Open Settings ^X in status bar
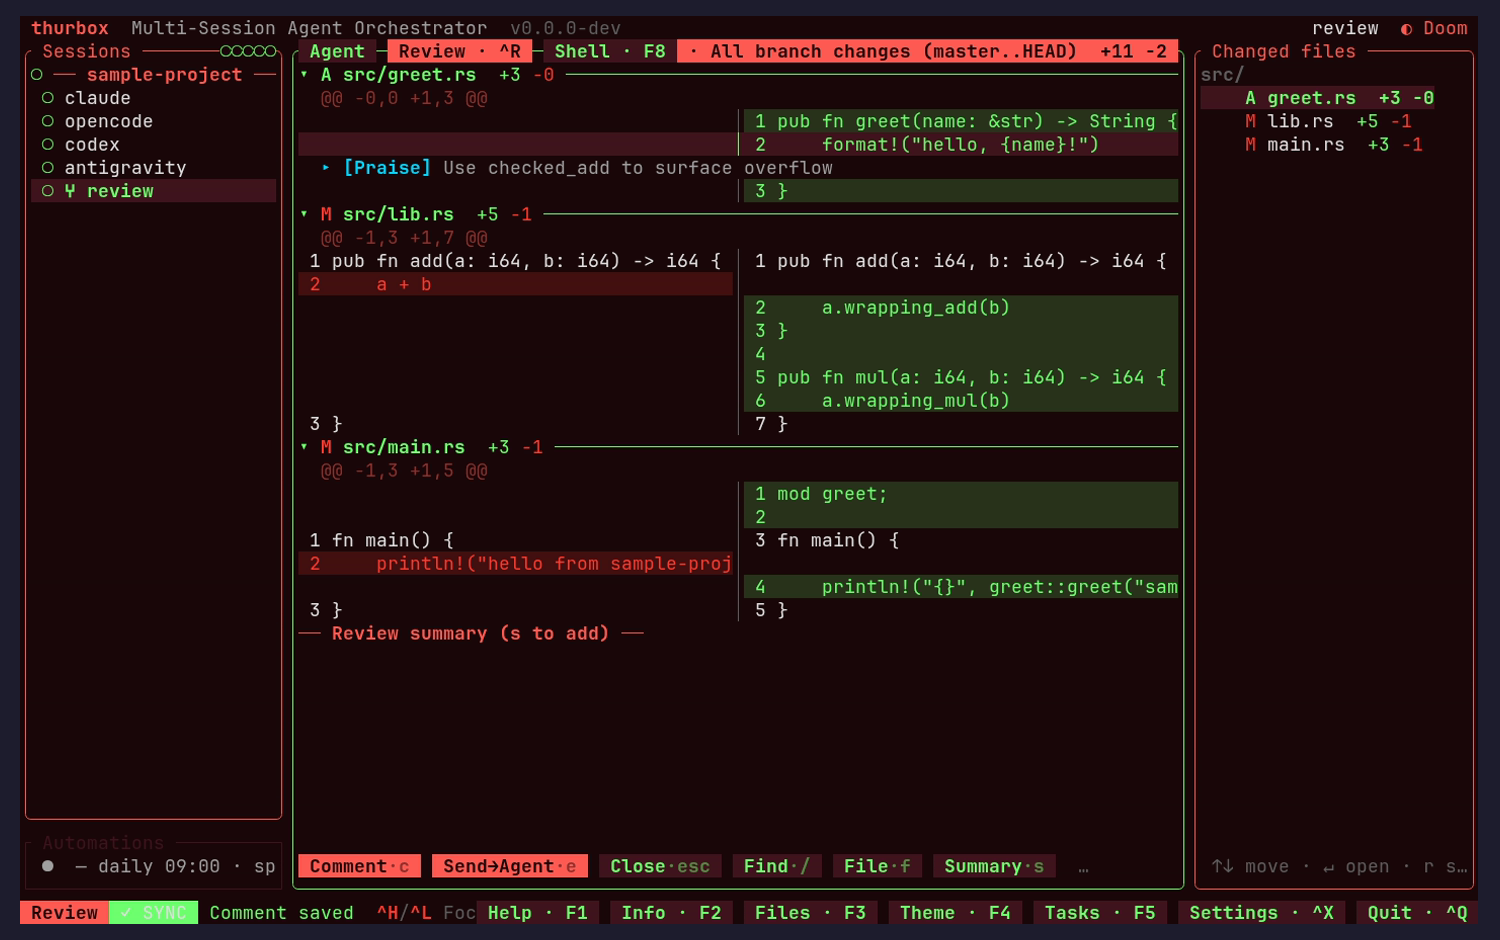The width and height of the screenshot is (1500, 940). 1261,913
